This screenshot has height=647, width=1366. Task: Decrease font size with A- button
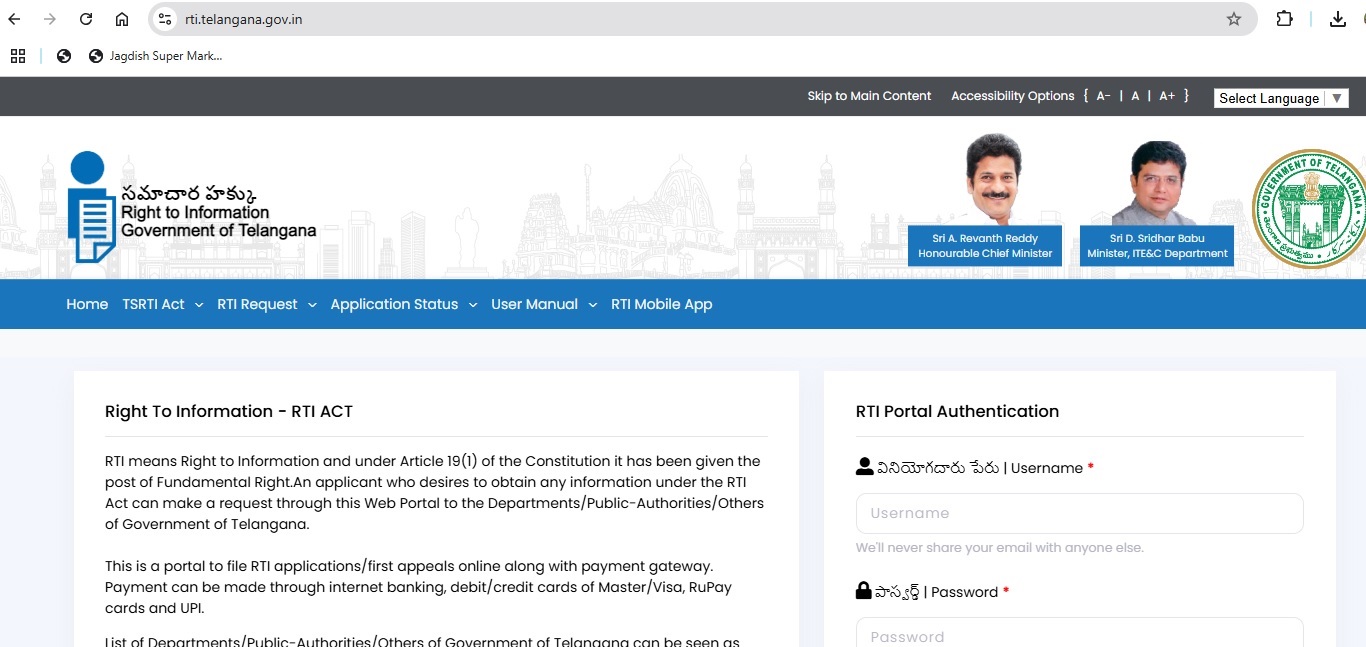click(1104, 96)
